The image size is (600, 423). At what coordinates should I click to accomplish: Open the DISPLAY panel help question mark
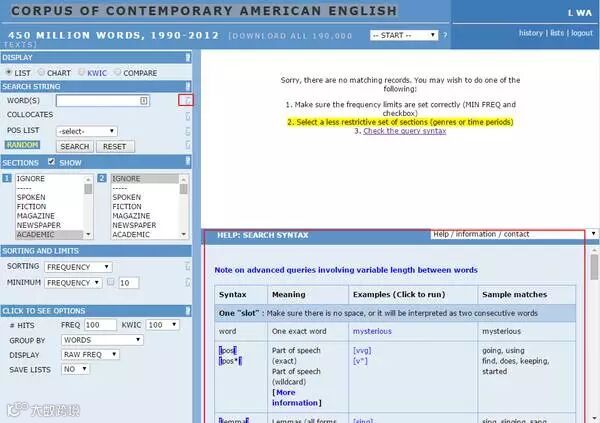[188, 57]
